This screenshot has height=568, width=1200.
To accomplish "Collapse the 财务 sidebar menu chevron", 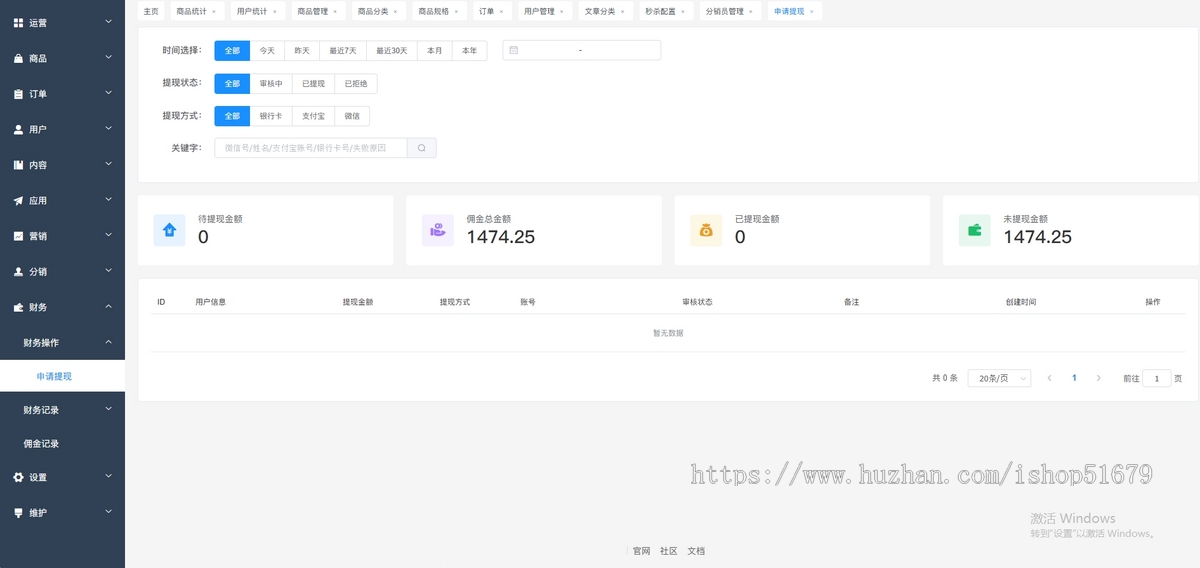I will tap(108, 306).
